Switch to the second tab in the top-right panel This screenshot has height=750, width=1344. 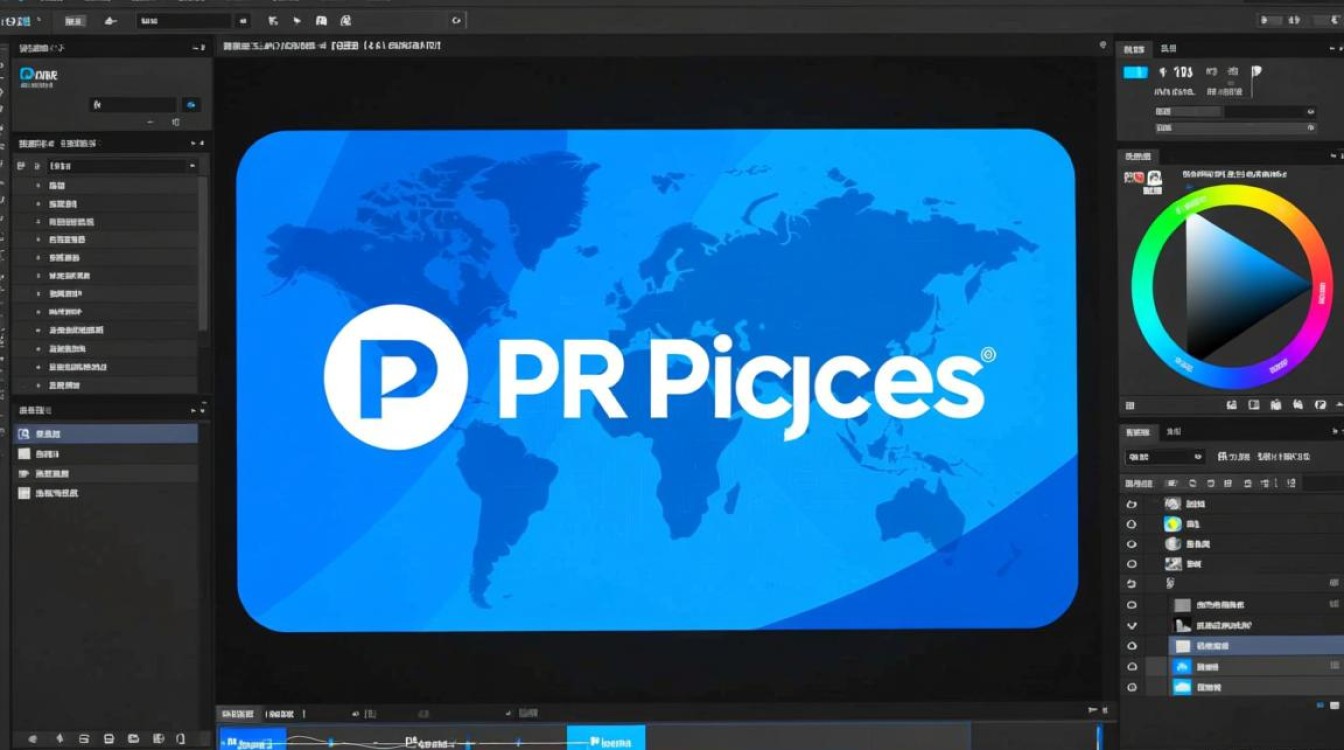coord(1167,48)
